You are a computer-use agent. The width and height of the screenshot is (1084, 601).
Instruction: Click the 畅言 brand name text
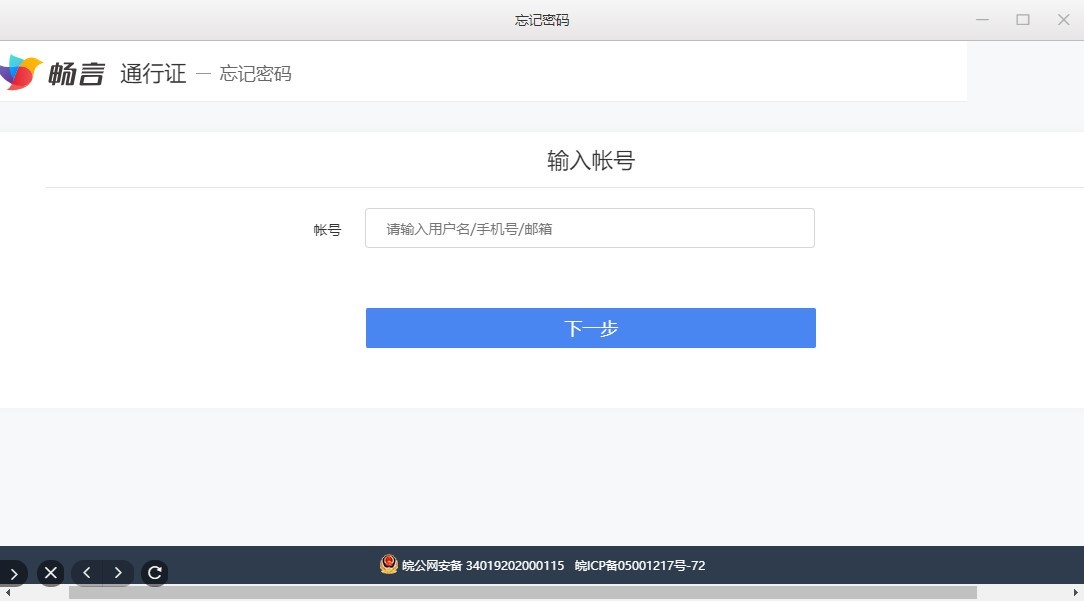point(76,73)
